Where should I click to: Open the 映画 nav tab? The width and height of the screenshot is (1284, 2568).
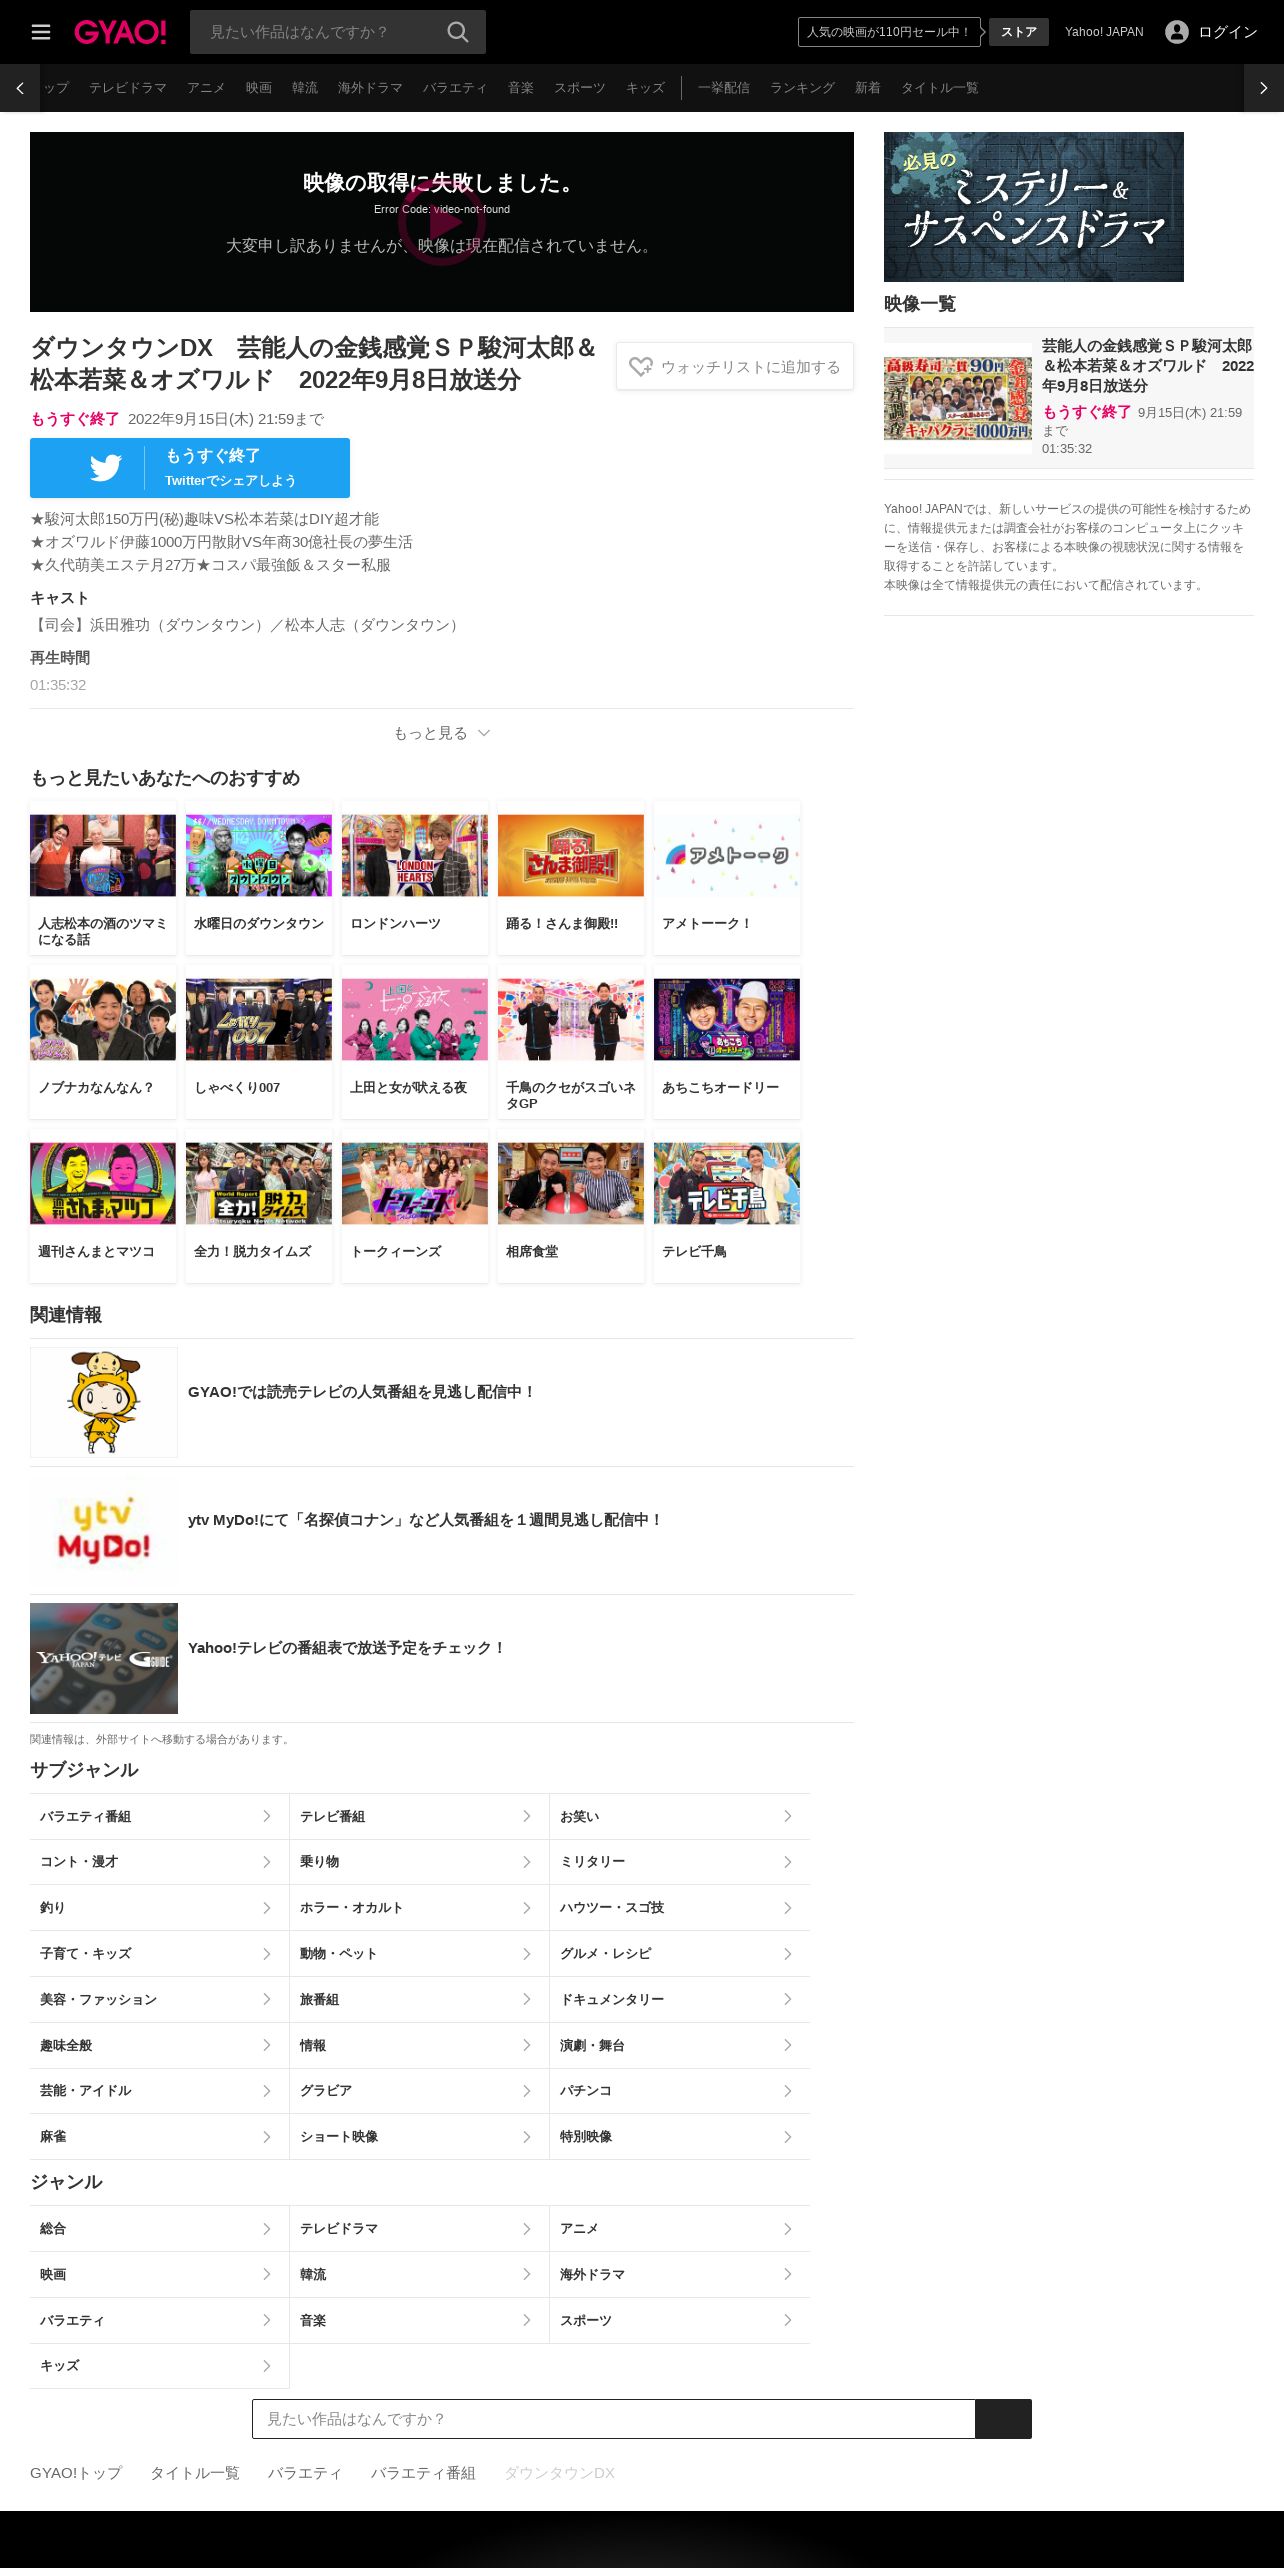coord(259,88)
